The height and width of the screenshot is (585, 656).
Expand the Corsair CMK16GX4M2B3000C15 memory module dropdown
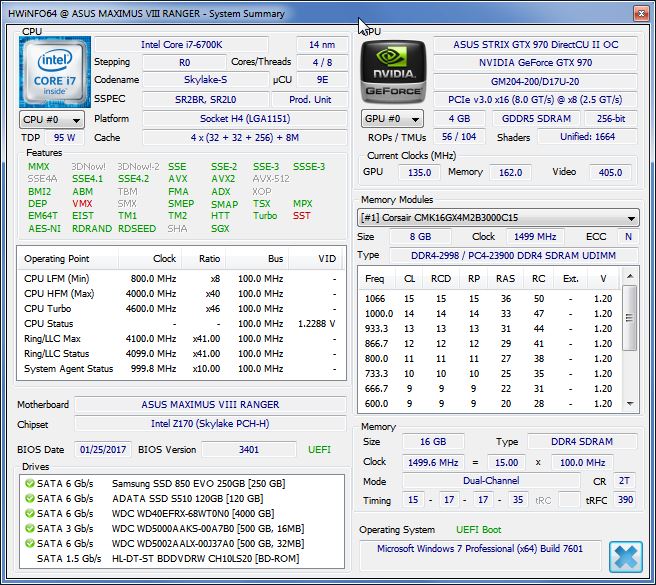(x=498, y=218)
